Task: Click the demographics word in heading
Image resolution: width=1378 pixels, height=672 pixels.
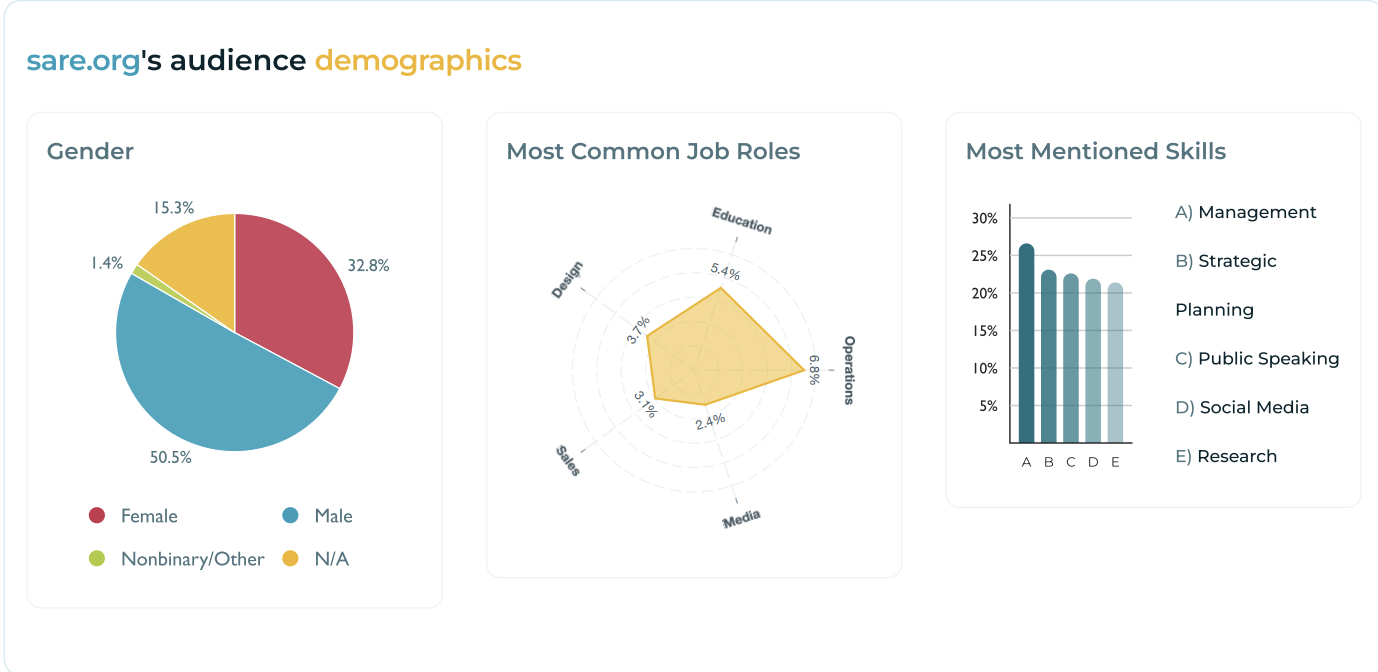Action: tap(418, 61)
